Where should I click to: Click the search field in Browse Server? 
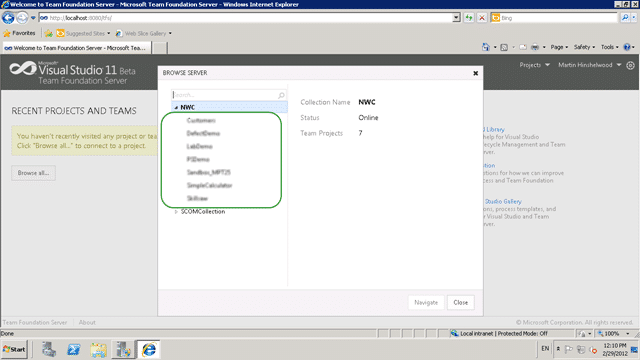[224, 95]
